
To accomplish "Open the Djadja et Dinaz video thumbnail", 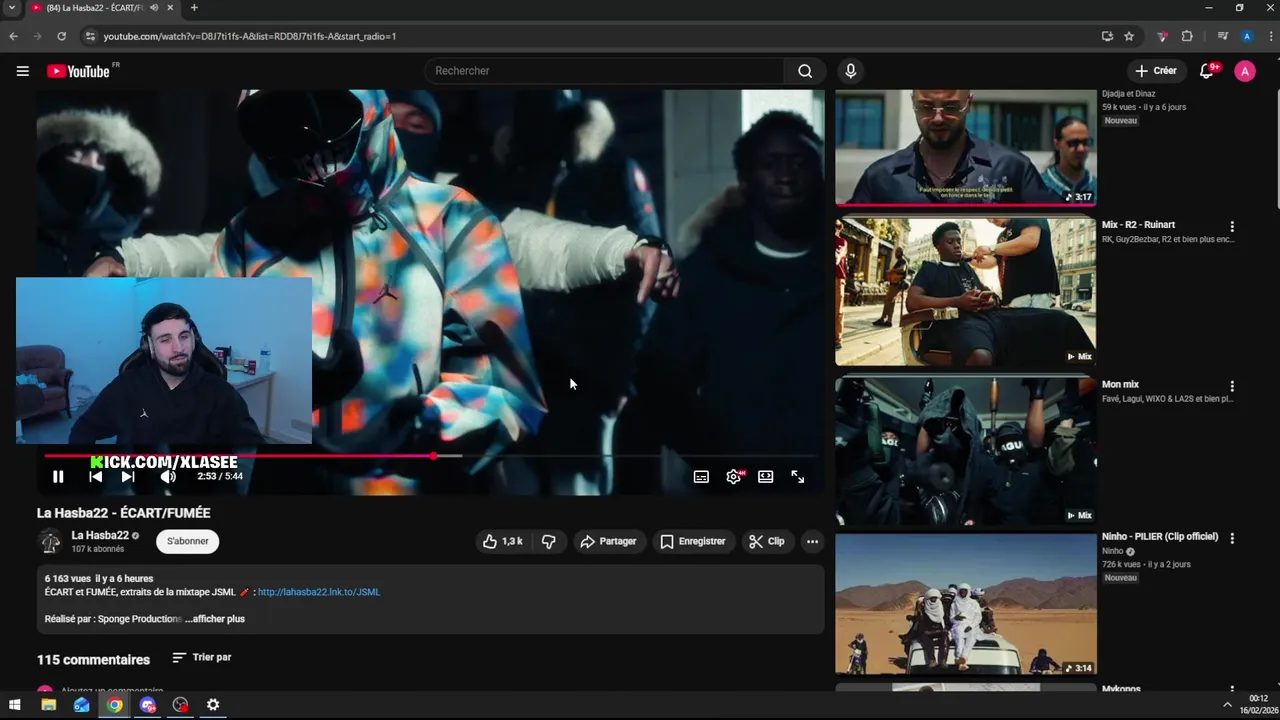I will [x=966, y=147].
